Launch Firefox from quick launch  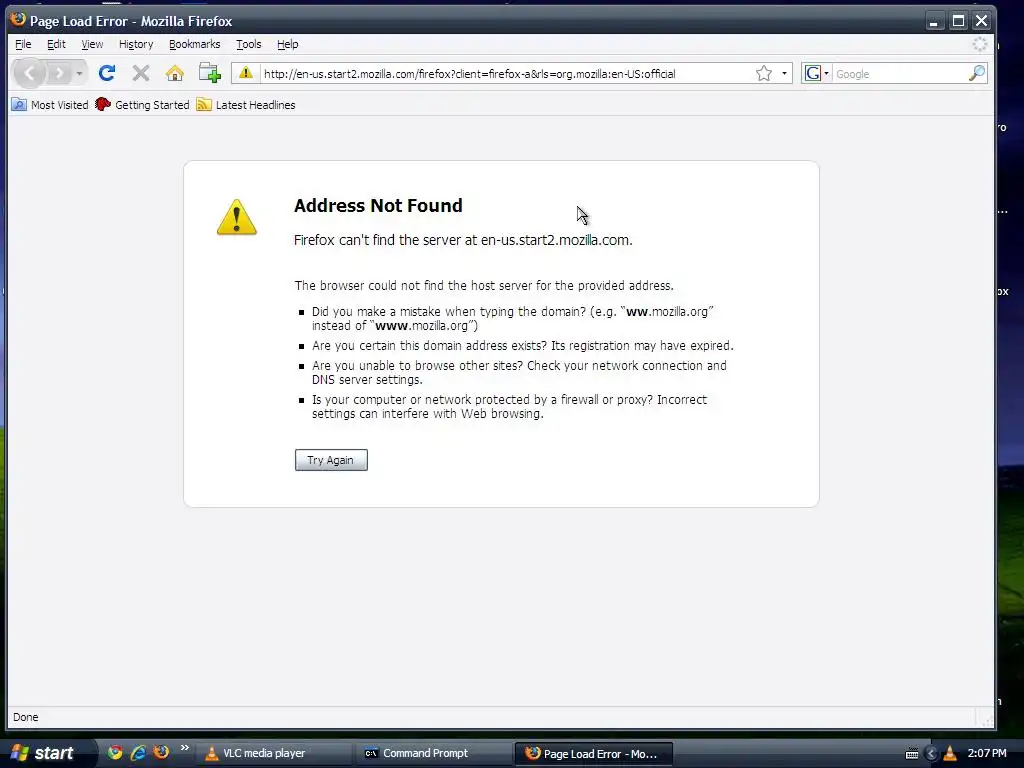coord(161,752)
